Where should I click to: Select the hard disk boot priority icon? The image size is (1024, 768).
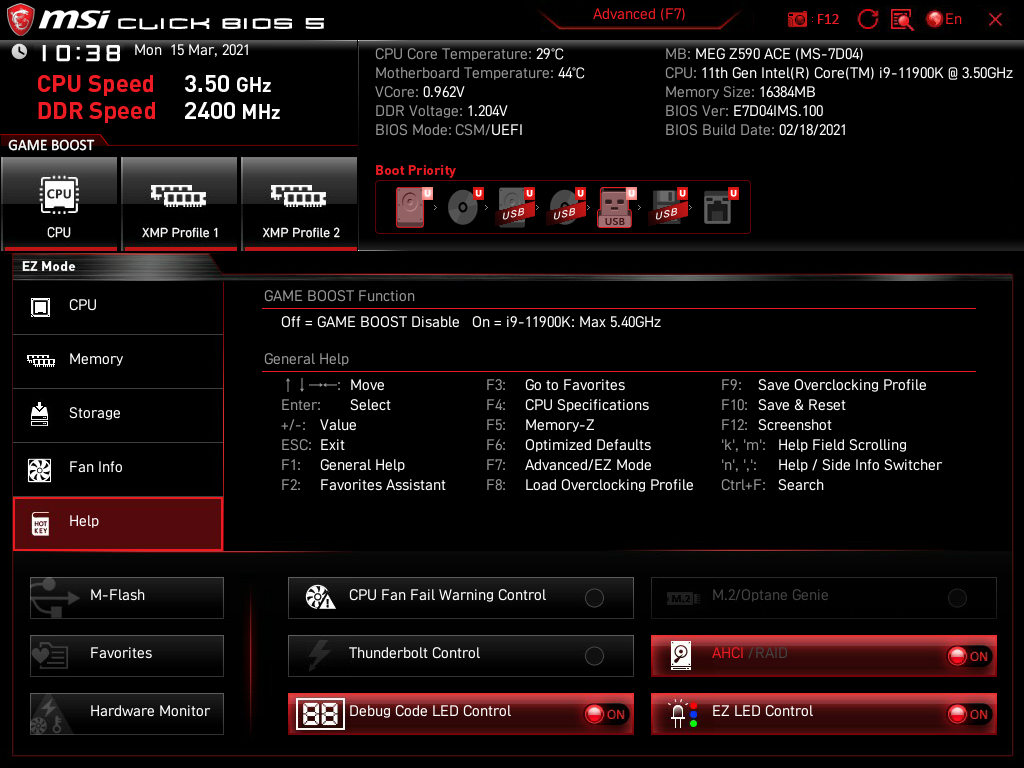[412, 207]
